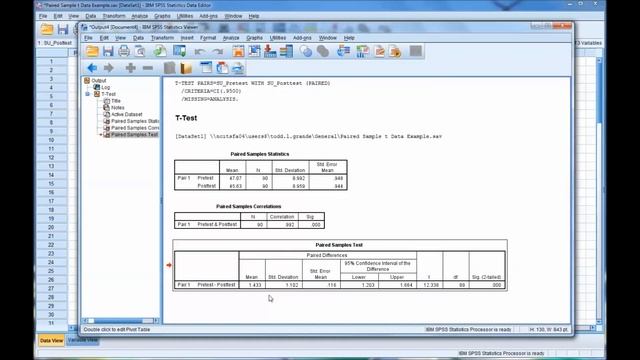Click the Go to Case icon
The image size is (640, 360).
[254, 51]
